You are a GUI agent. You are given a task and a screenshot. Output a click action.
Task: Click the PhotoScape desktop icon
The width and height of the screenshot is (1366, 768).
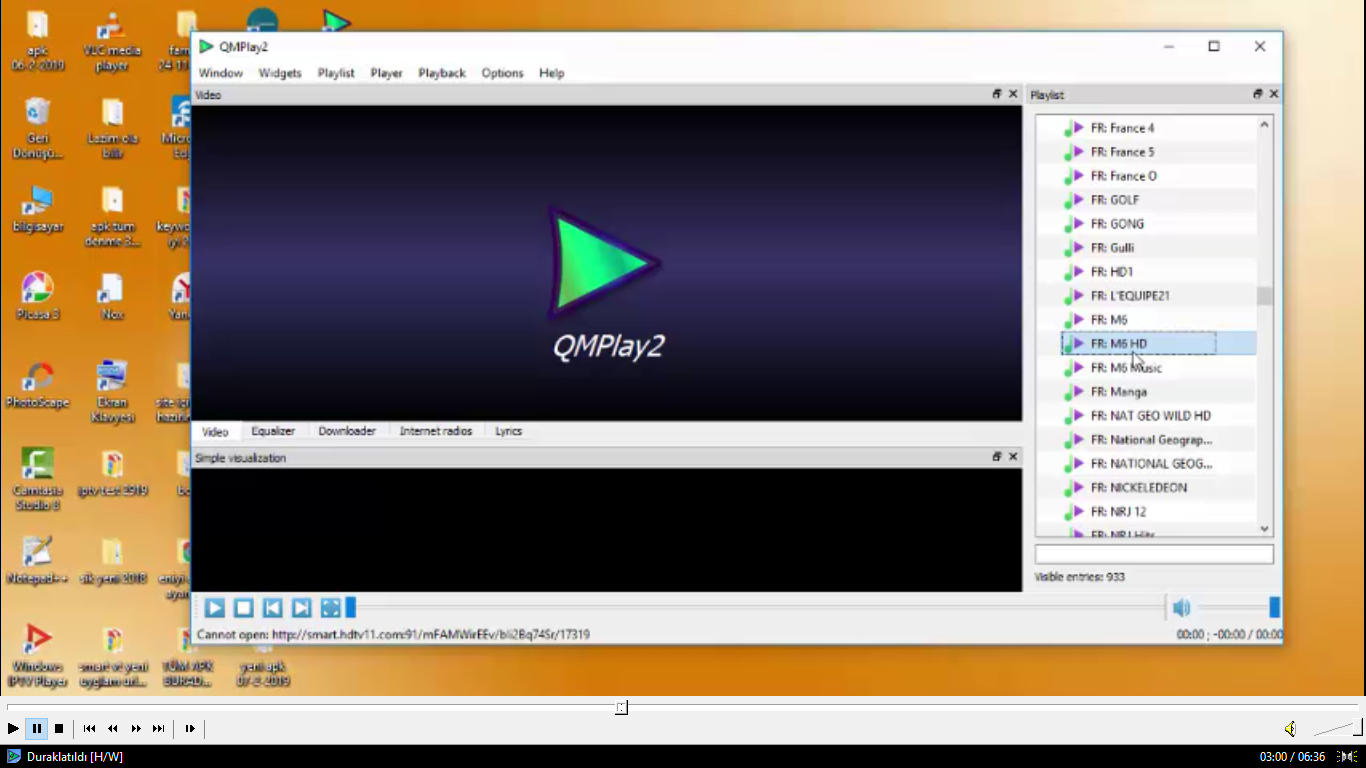[x=38, y=385]
